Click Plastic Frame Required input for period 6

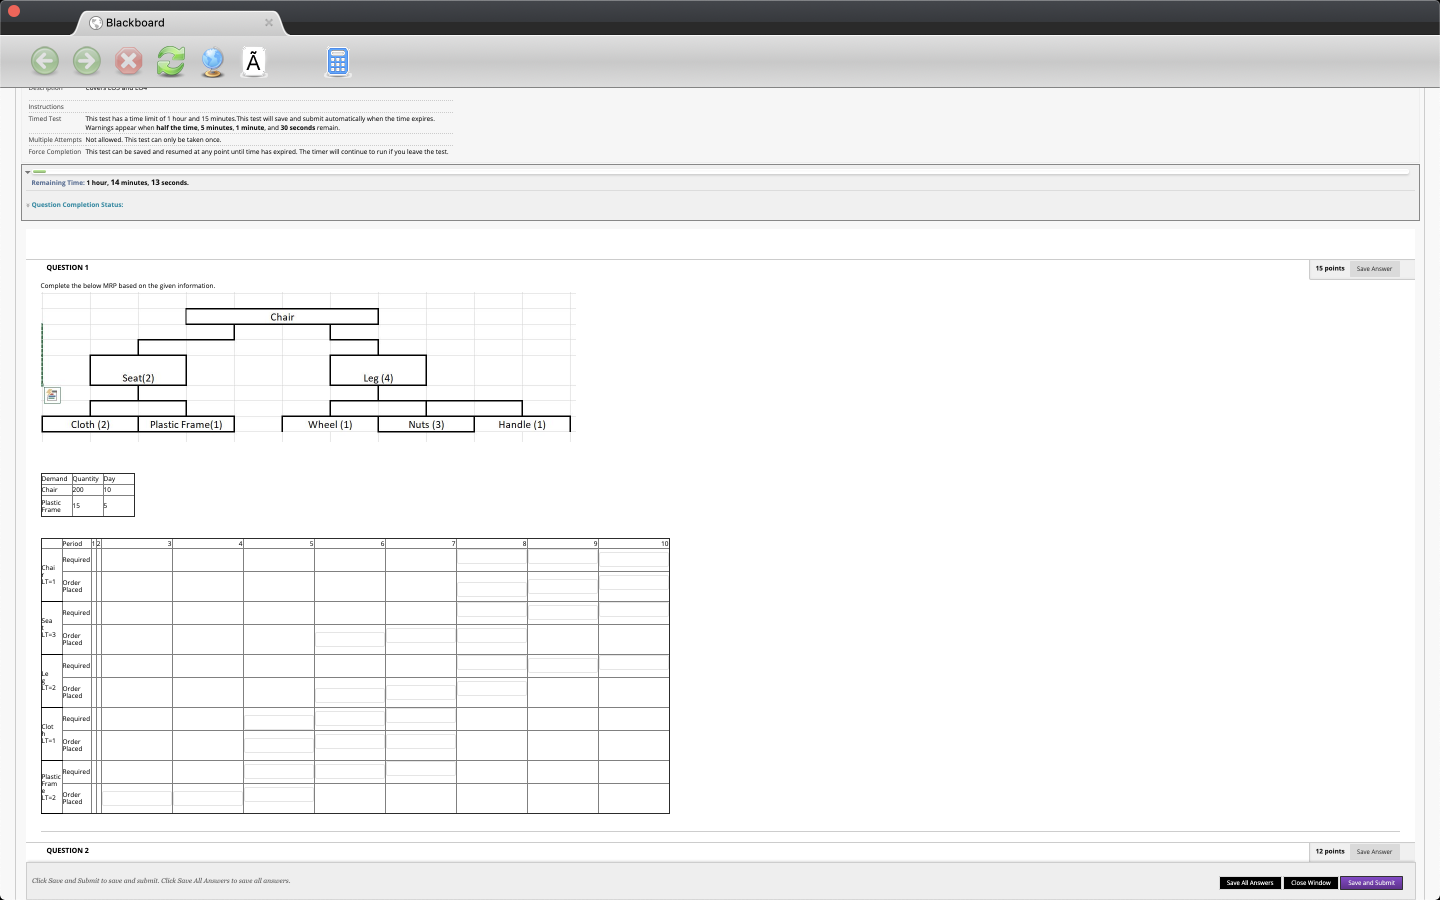(350, 771)
